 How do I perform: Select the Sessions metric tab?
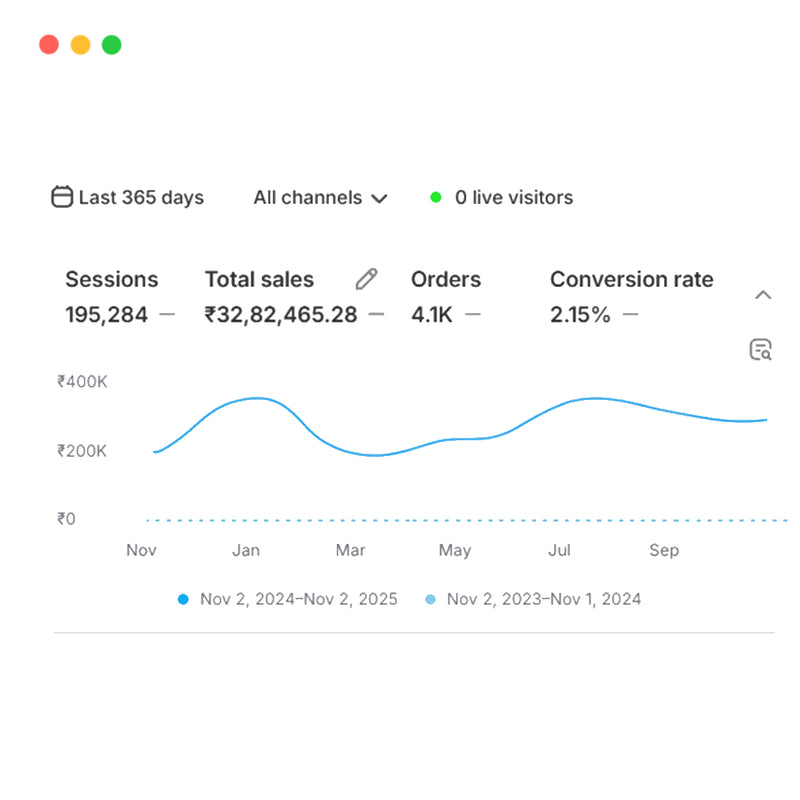click(x=111, y=280)
